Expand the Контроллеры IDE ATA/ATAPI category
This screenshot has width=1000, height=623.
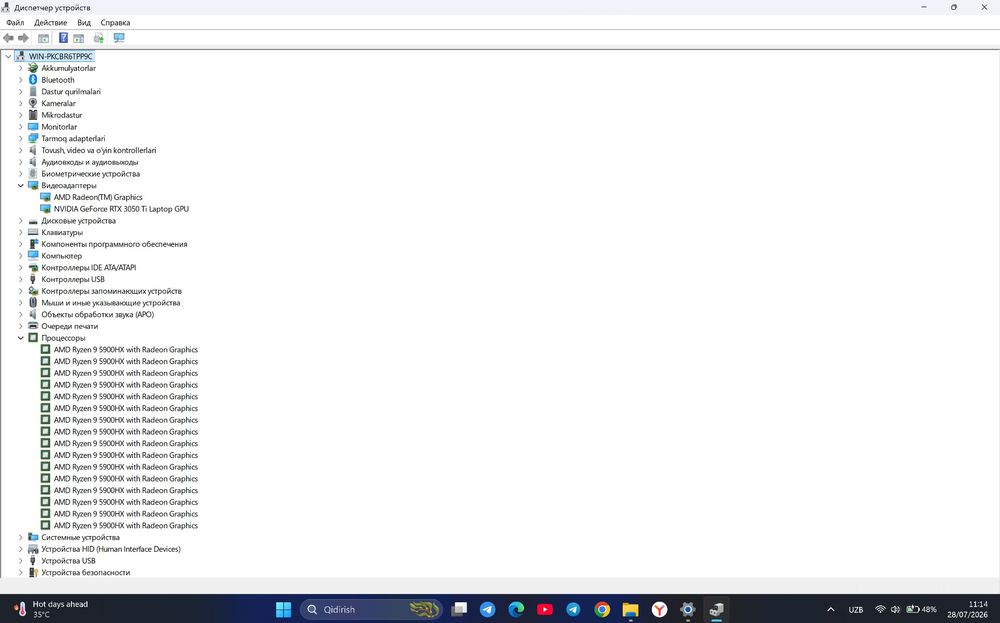pos(20,268)
